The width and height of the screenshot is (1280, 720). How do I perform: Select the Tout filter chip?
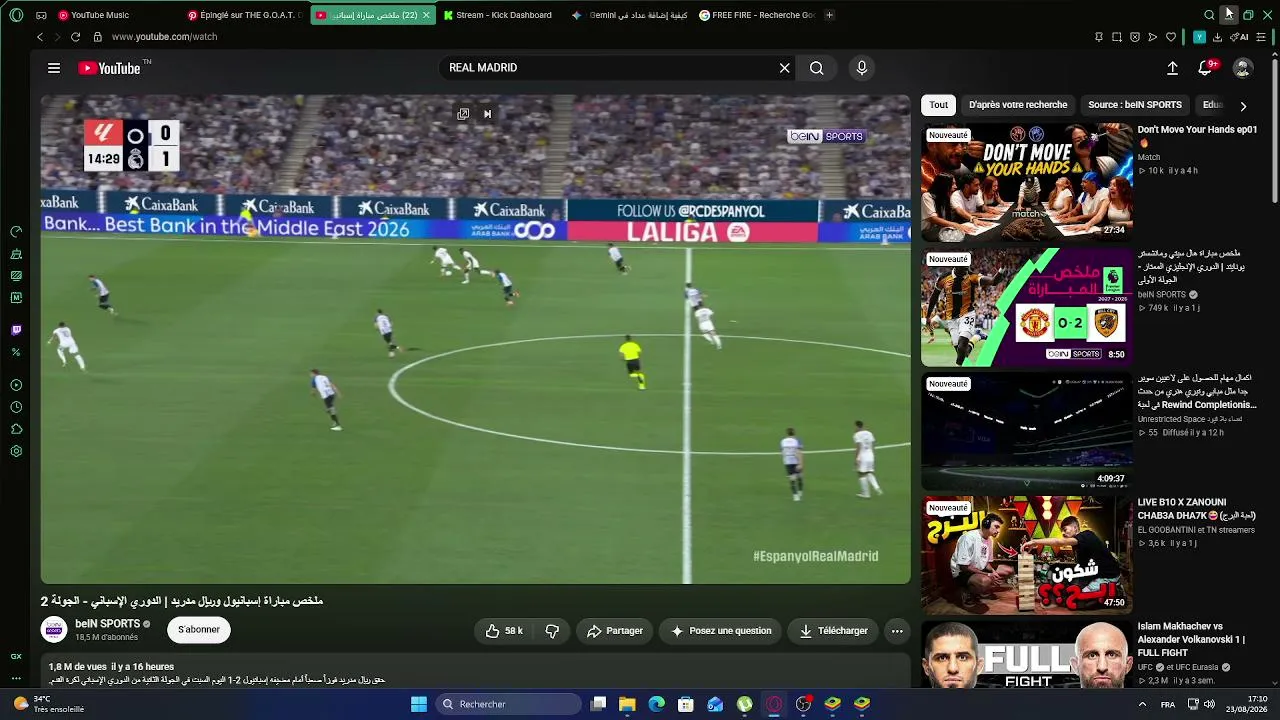(938, 105)
